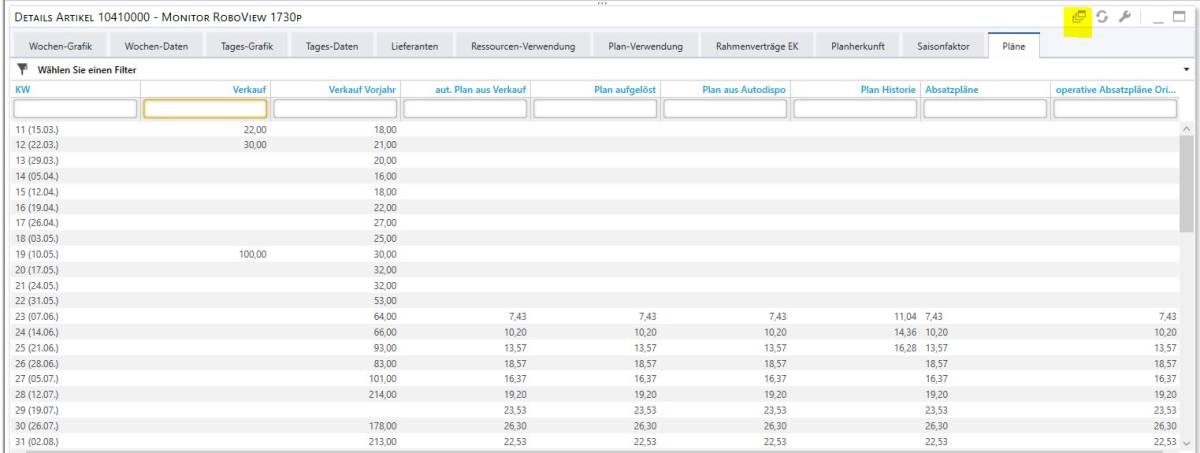Click Plan Historie value '14,36'

pyautogui.click(x=903, y=332)
